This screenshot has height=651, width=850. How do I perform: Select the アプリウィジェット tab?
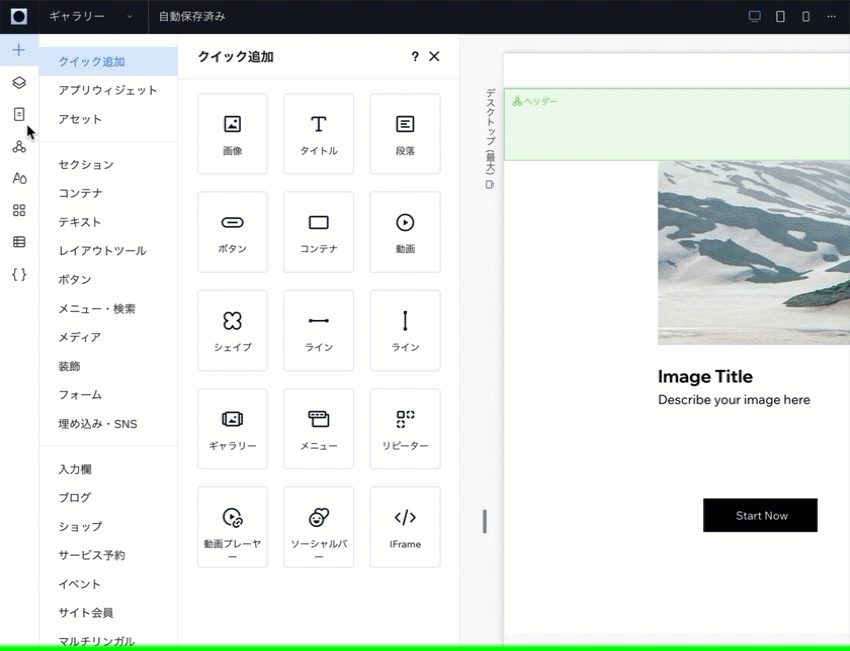108,90
